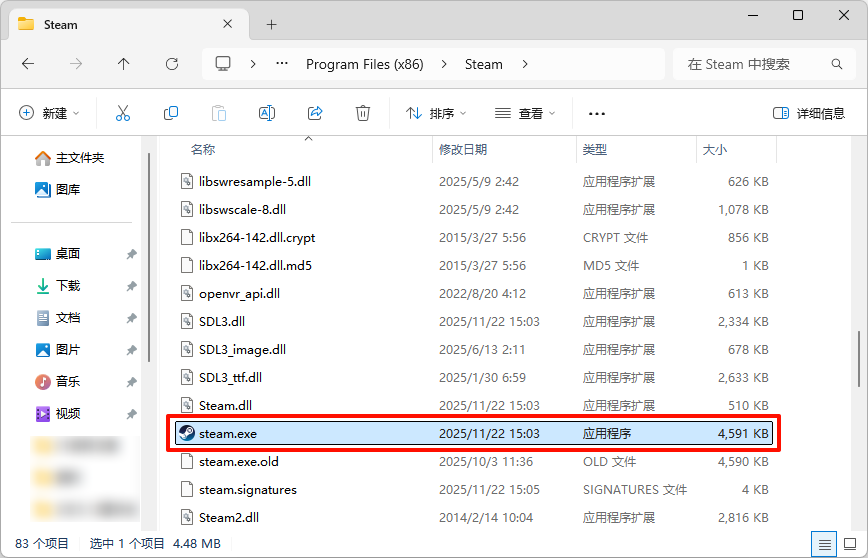Refresh the folder view
Screen dimensions: 868x558
click(x=172, y=64)
